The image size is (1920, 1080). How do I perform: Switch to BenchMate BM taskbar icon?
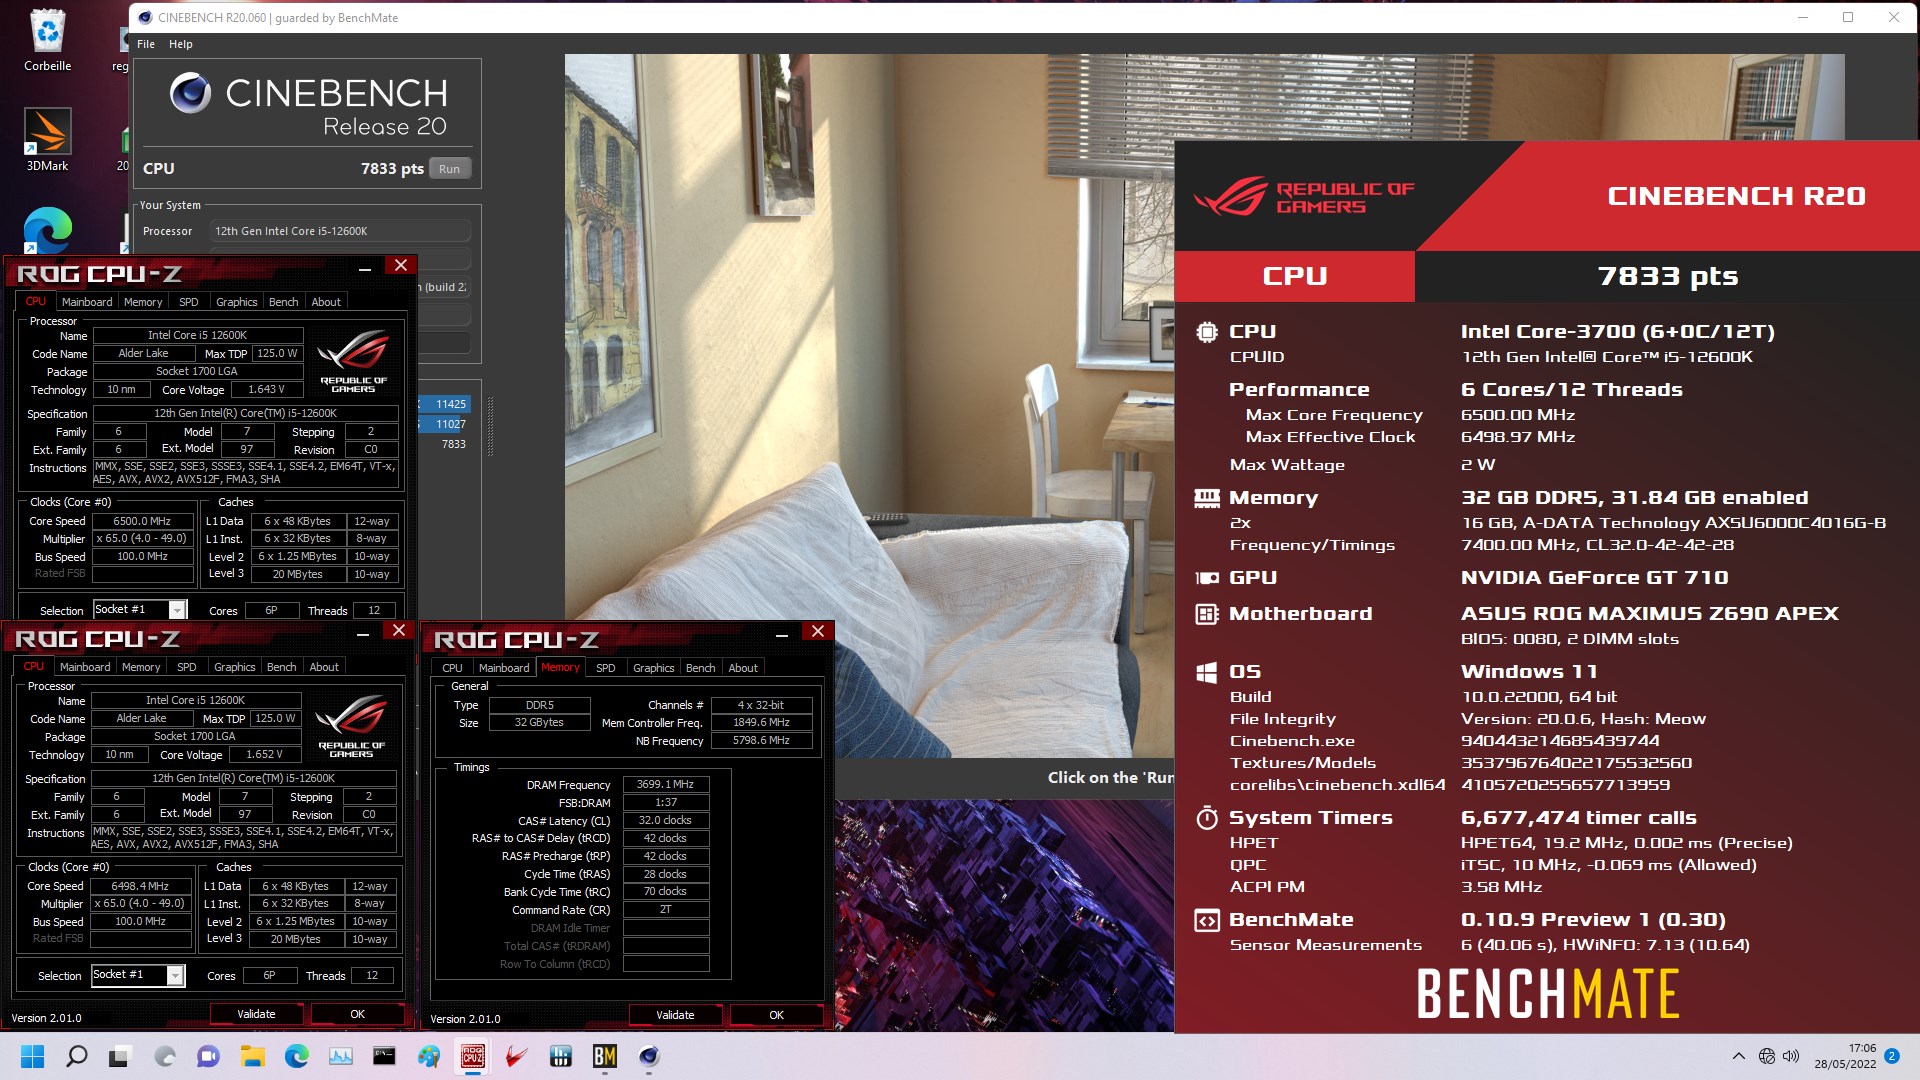(604, 1056)
